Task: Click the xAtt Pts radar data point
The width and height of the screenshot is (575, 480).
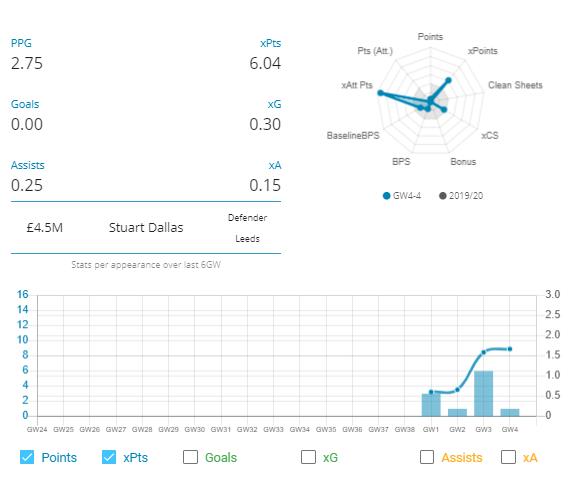Action: coord(381,93)
